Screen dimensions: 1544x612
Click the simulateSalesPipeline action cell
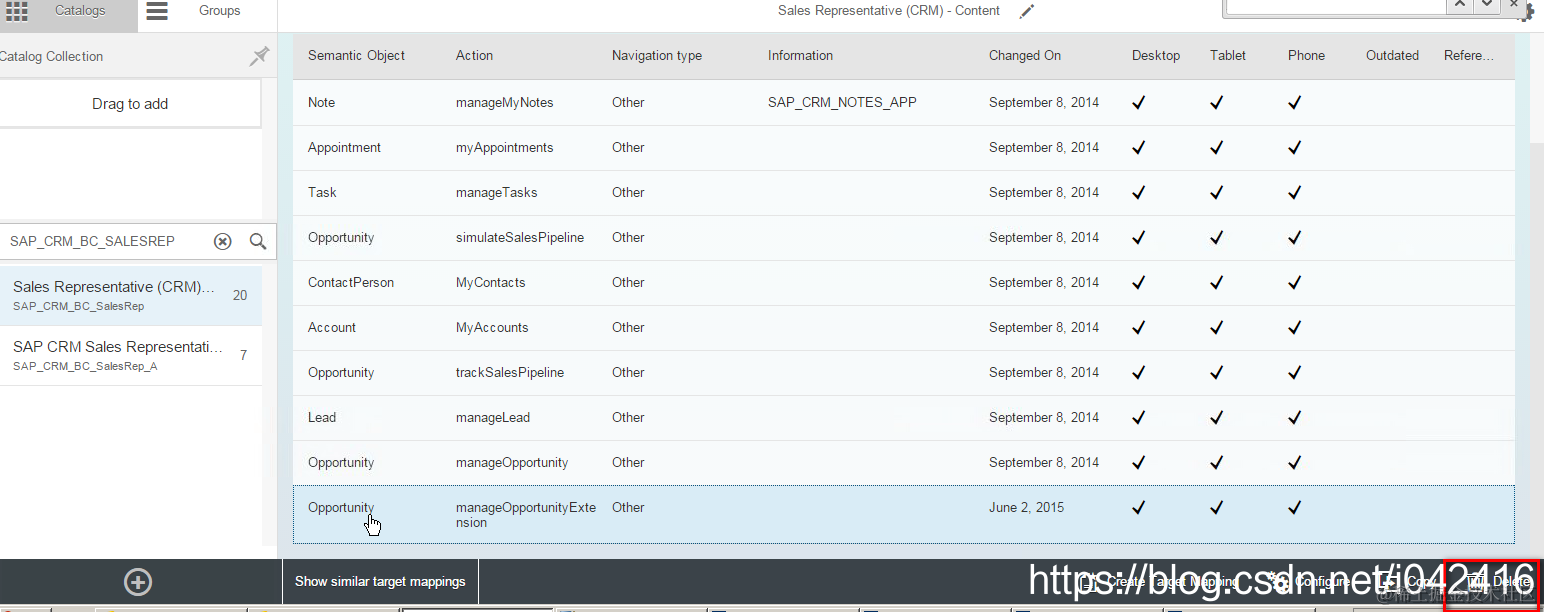pos(520,237)
